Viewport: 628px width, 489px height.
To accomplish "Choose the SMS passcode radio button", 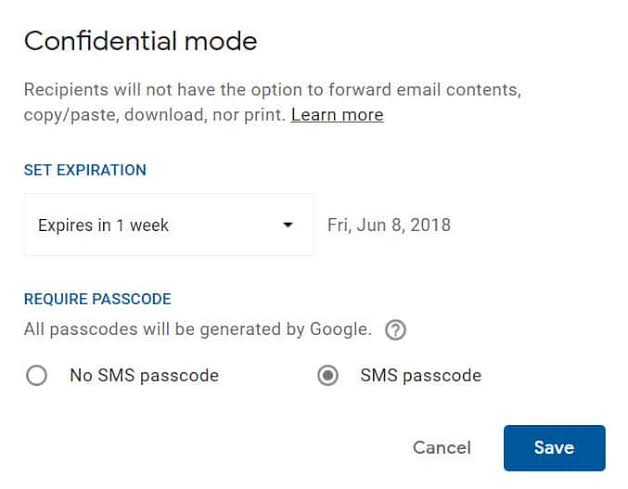I will (327, 376).
